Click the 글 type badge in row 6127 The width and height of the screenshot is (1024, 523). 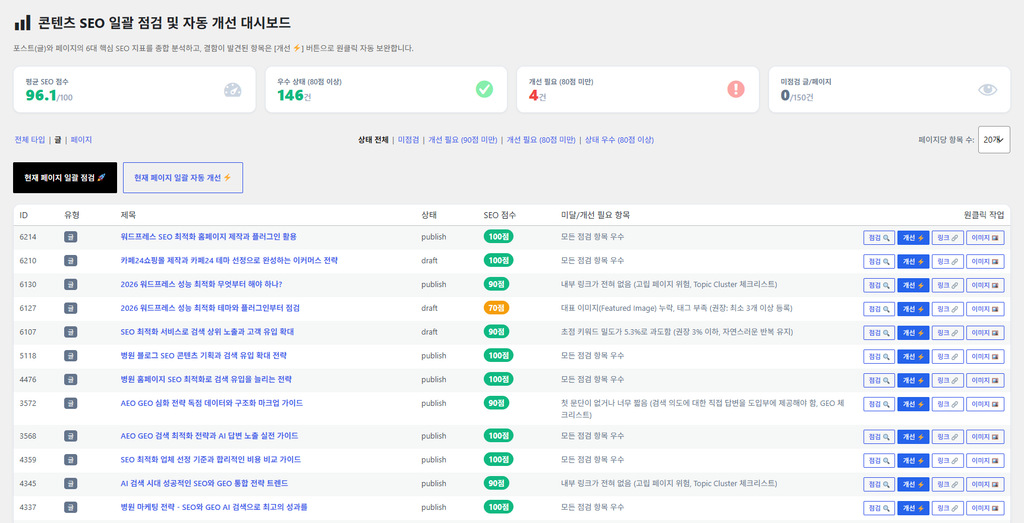click(71, 308)
